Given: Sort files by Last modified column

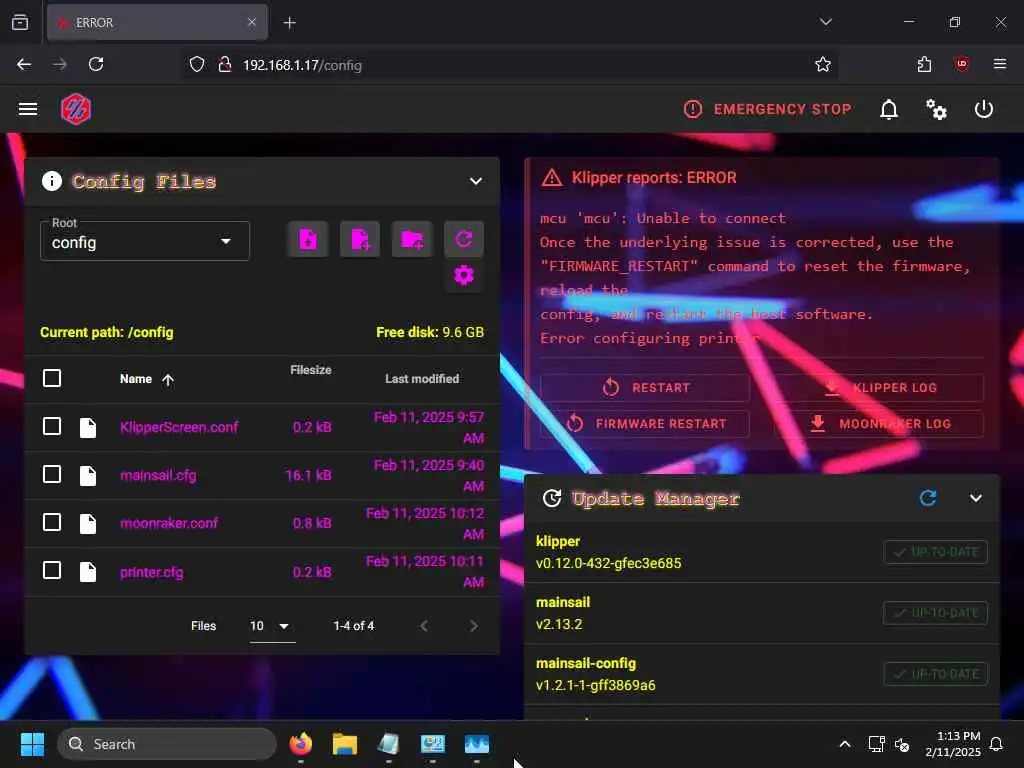Looking at the screenshot, I should coord(422,379).
